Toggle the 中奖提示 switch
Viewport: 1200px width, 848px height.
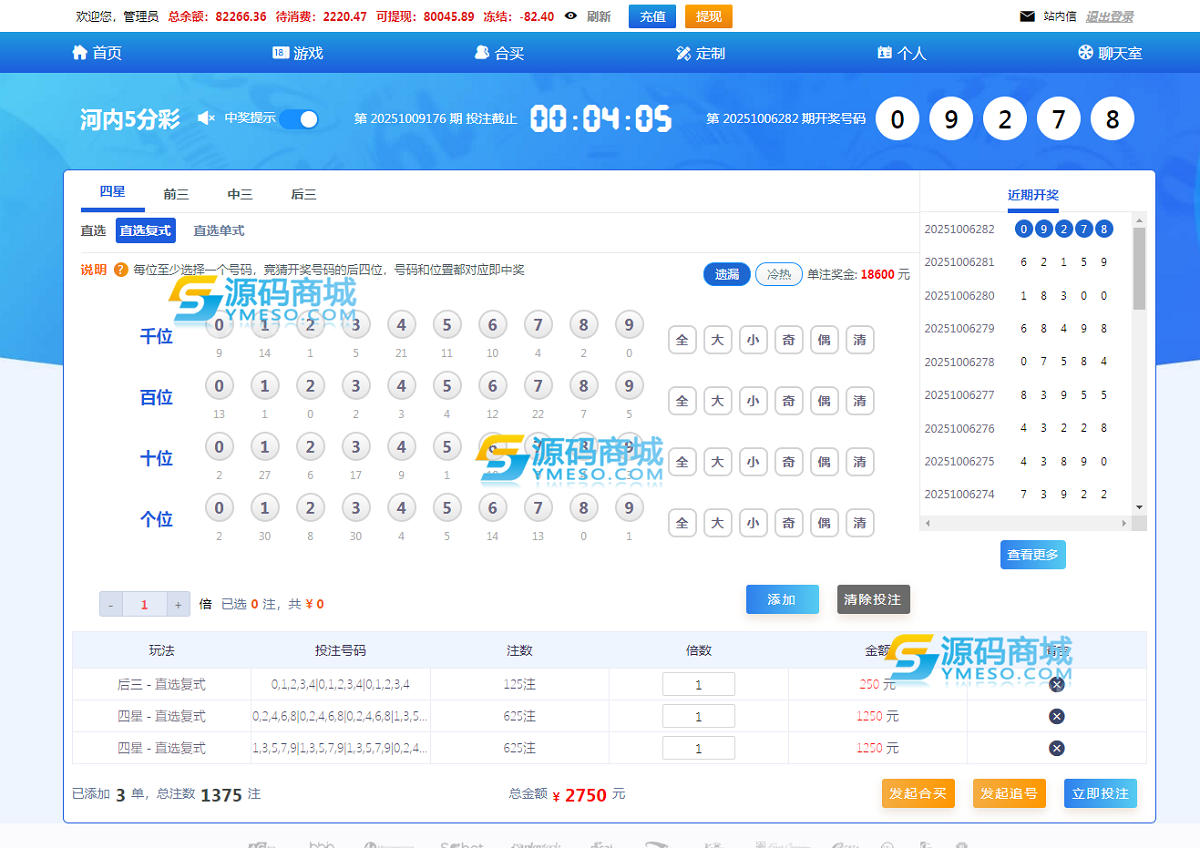tap(299, 119)
